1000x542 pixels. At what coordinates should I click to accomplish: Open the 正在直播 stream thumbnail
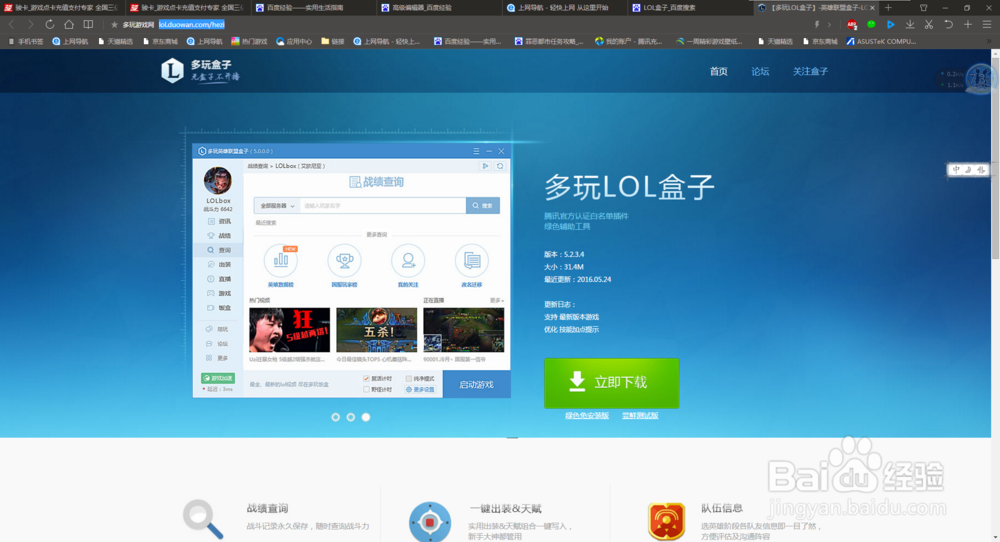pos(464,330)
